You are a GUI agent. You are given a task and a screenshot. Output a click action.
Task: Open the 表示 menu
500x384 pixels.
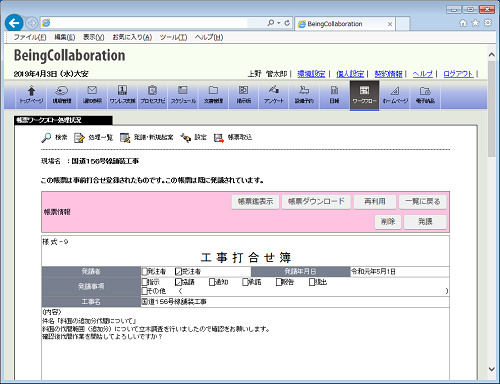point(94,37)
